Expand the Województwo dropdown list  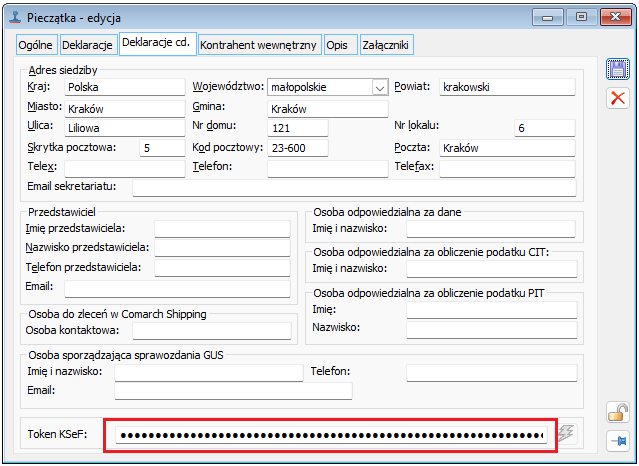coord(379,87)
